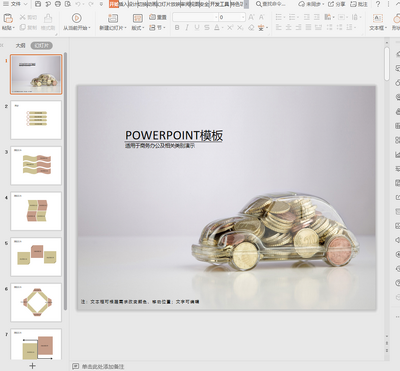Click the Cut (剪切) scissors icon

(x=22, y=17)
